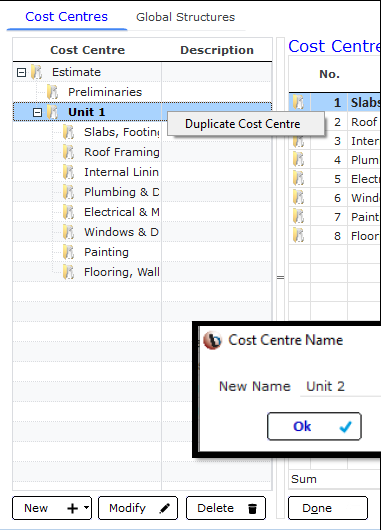Image resolution: width=381 pixels, height=530 pixels.
Task: Select table row 3 Inter
Action: click(x=335, y=141)
